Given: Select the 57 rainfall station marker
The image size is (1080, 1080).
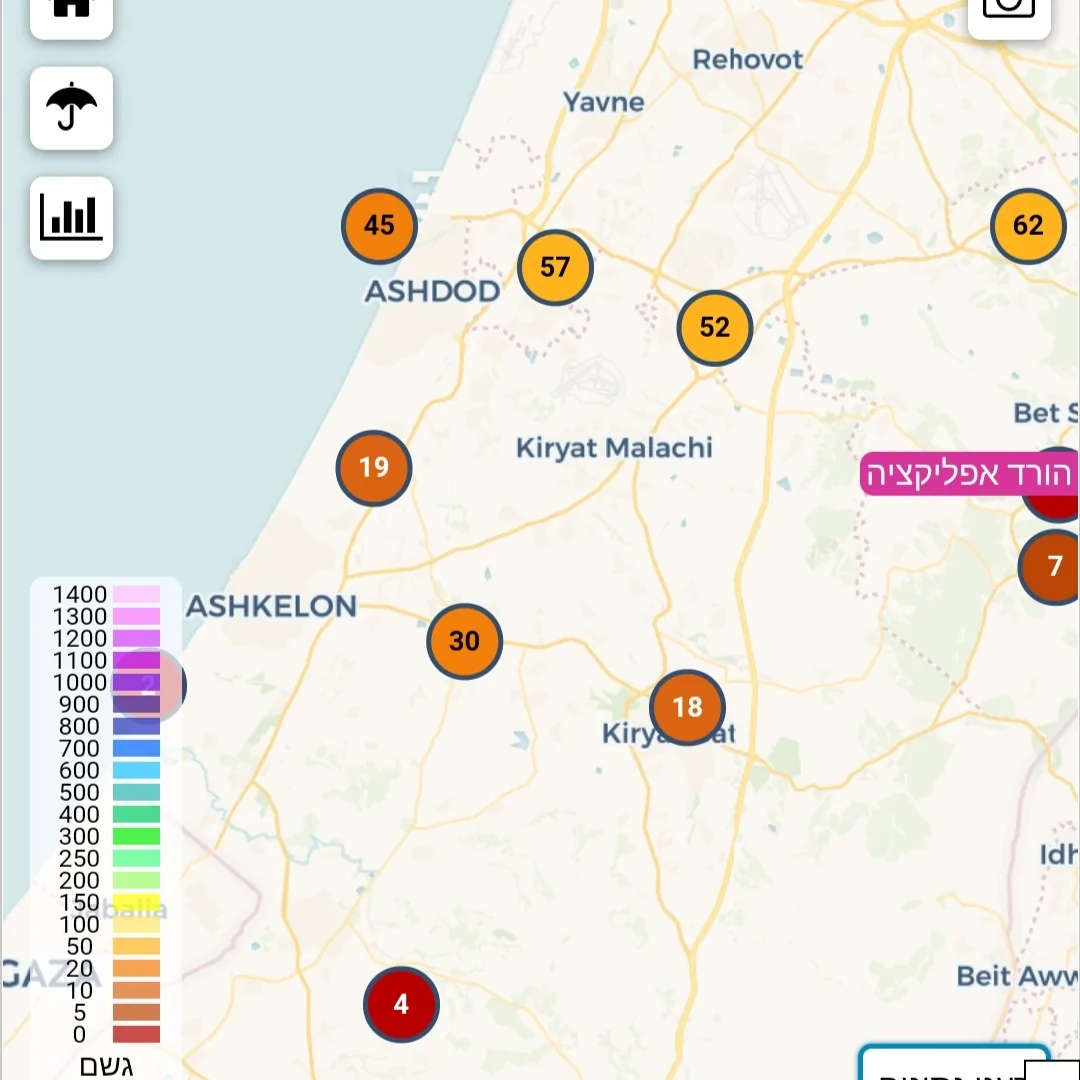Looking at the screenshot, I should pyautogui.click(x=555, y=267).
